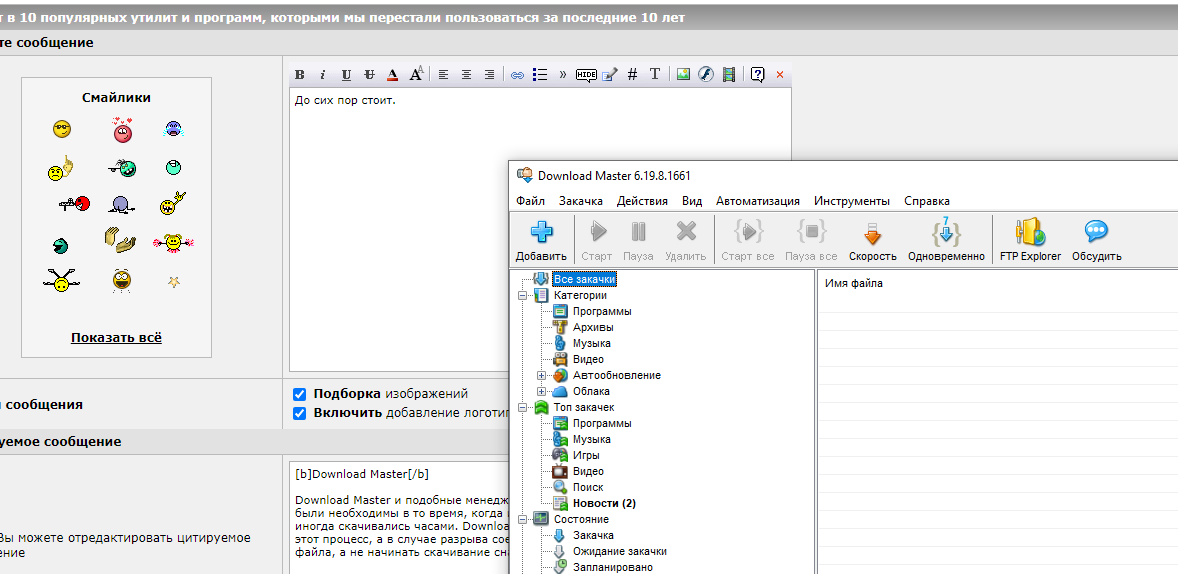Insert a bulleted list in the editor
The height and width of the screenshot is (574, 1178).
tap(539, 74)
